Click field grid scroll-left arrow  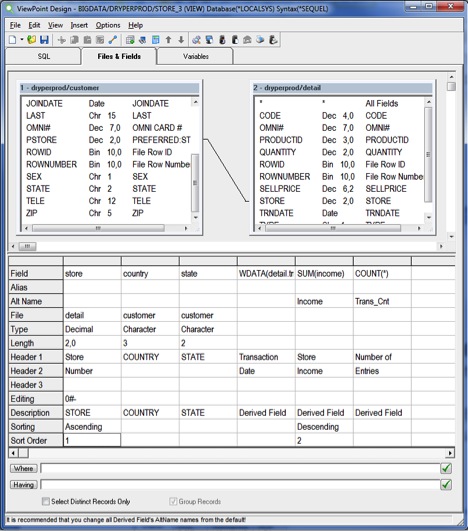pos(13,453)
